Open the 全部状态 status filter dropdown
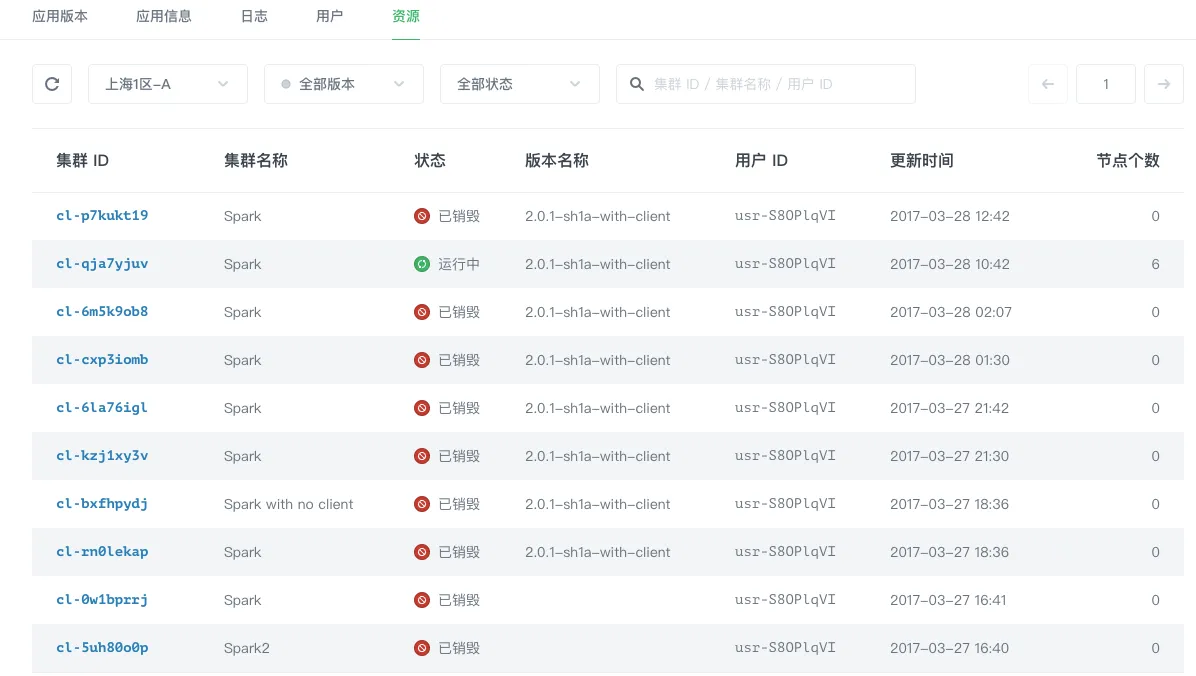 pyautogui.click(x=519, y=84)
